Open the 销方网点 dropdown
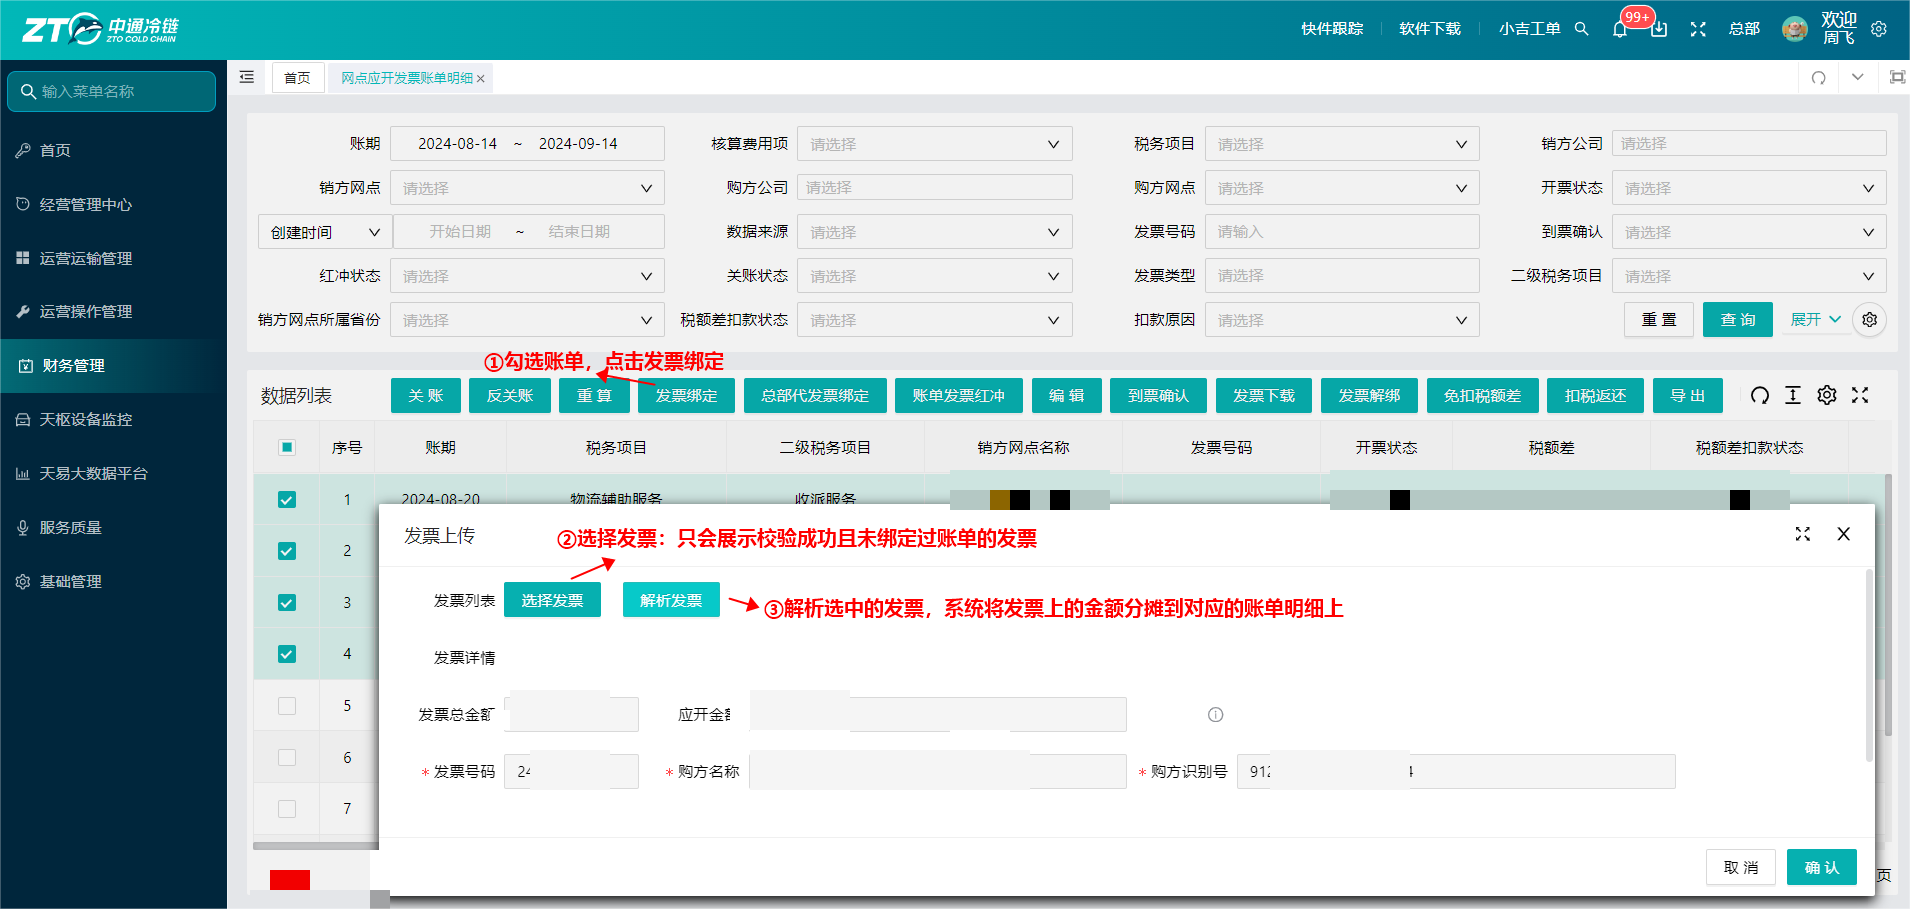This screenshot has width=1910, height=909. click(x=527, y=188)
